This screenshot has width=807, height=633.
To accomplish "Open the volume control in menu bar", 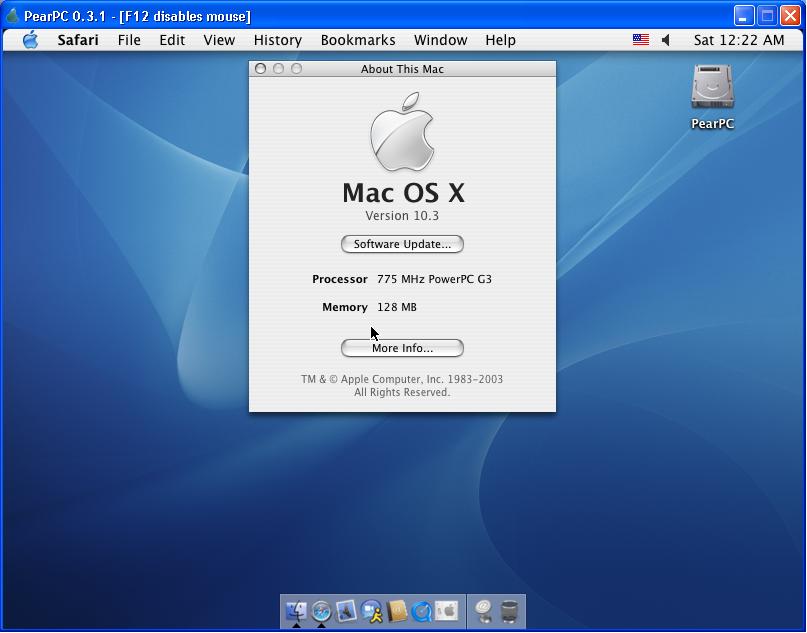I will 666,40.
